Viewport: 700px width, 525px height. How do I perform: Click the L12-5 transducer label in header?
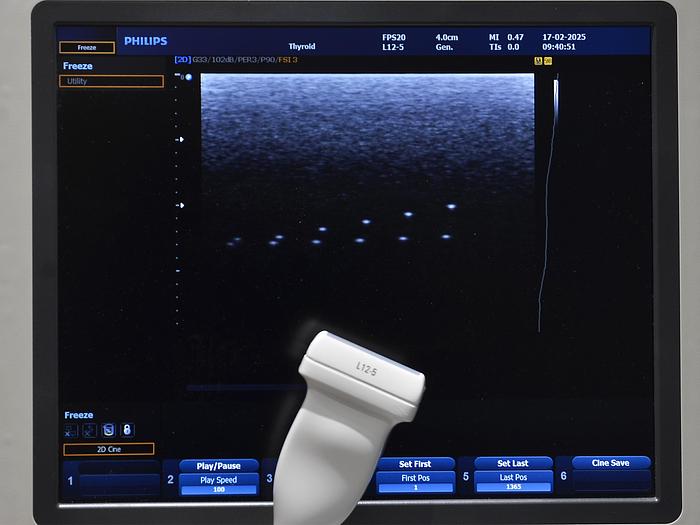point(393,47)
